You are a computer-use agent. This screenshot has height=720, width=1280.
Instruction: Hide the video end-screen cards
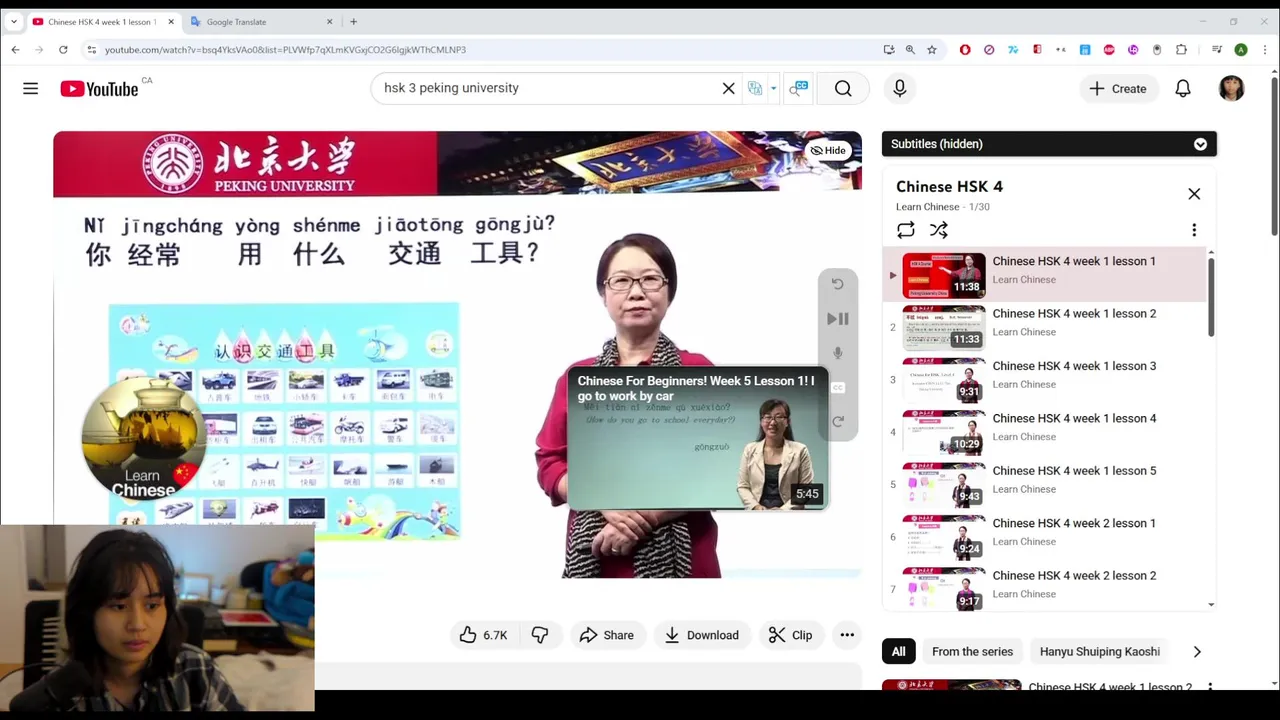click(x=828, y=150)
